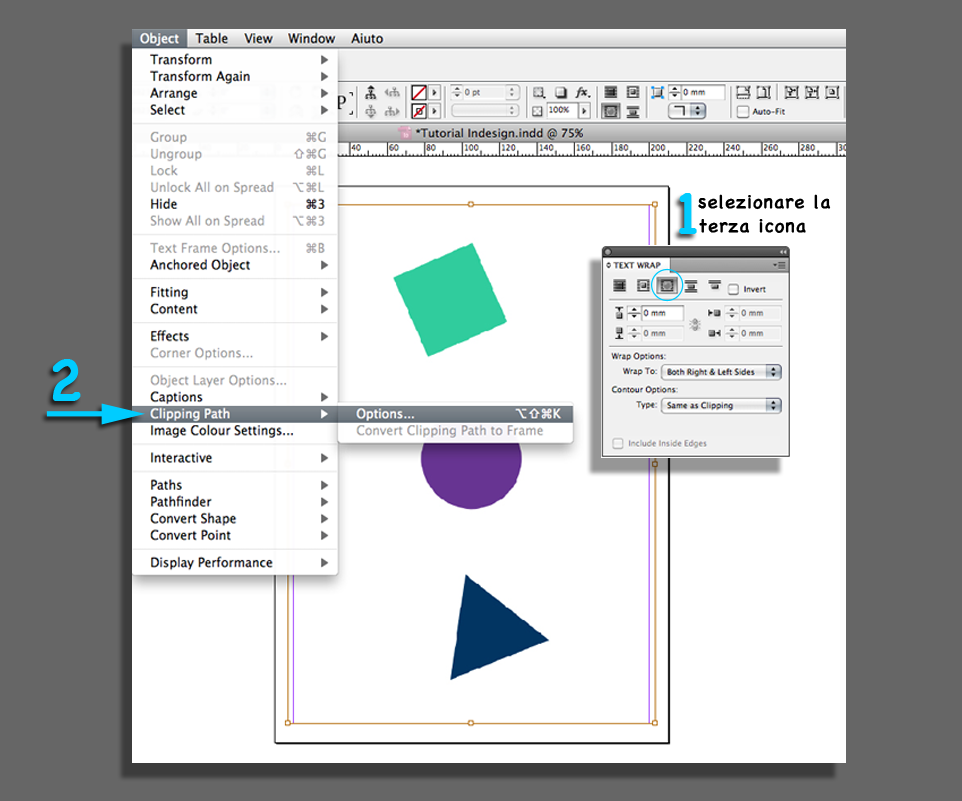
Task: Open the Table menu
Action: 211,38
